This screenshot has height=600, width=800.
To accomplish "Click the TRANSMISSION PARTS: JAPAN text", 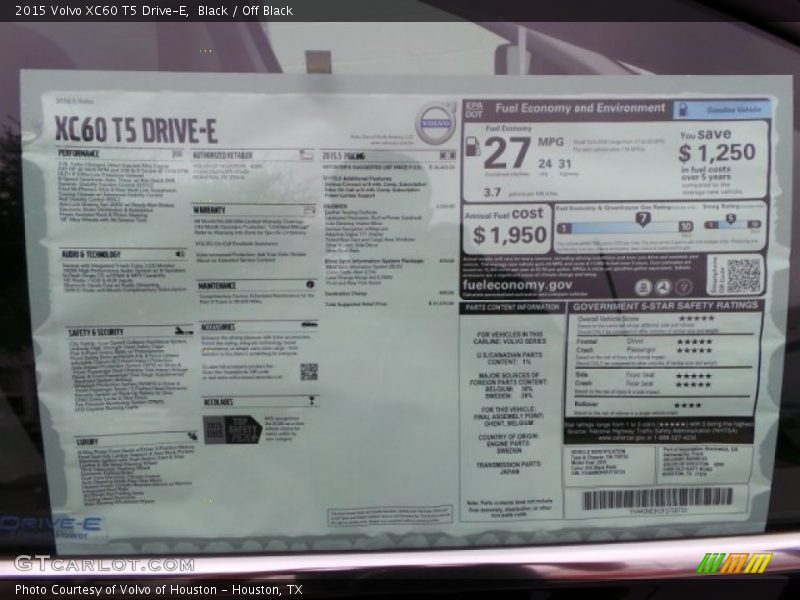I will 509,468.
